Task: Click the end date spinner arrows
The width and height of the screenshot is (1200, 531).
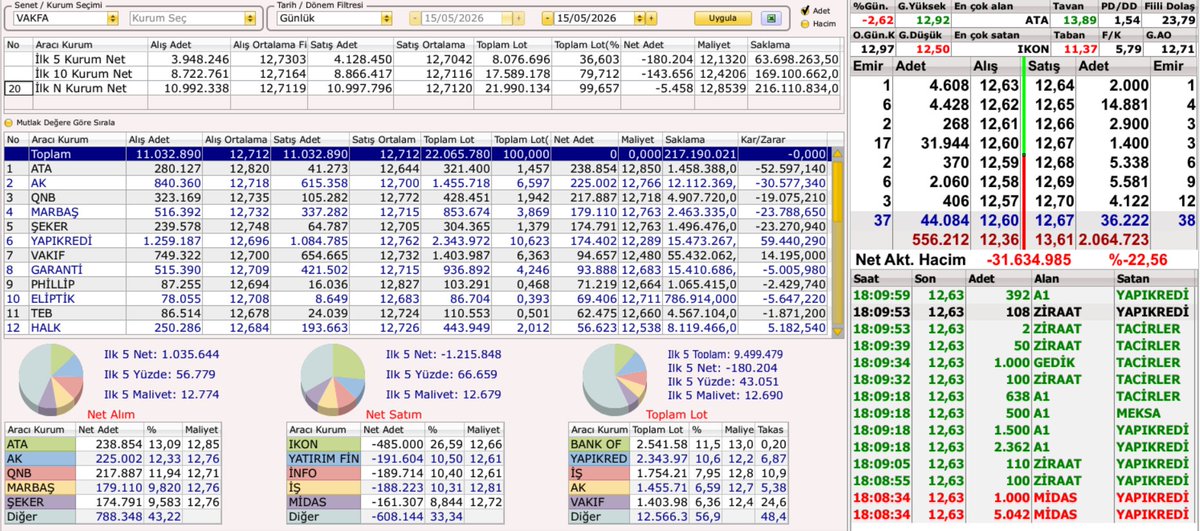Action: 640,18
